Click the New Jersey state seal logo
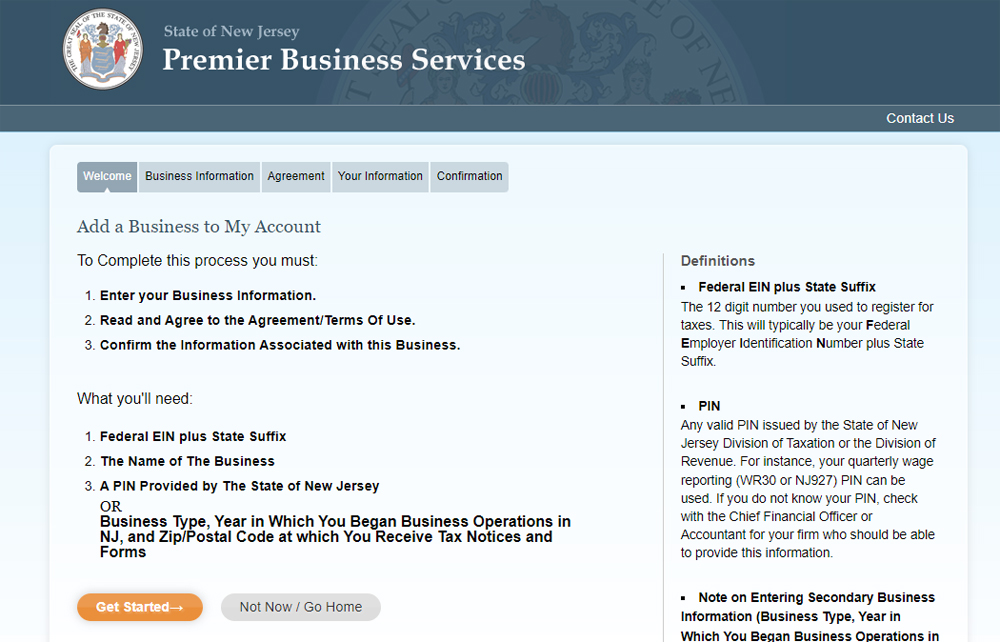This screenshot has height=642, width=1000. pos(103,49)
